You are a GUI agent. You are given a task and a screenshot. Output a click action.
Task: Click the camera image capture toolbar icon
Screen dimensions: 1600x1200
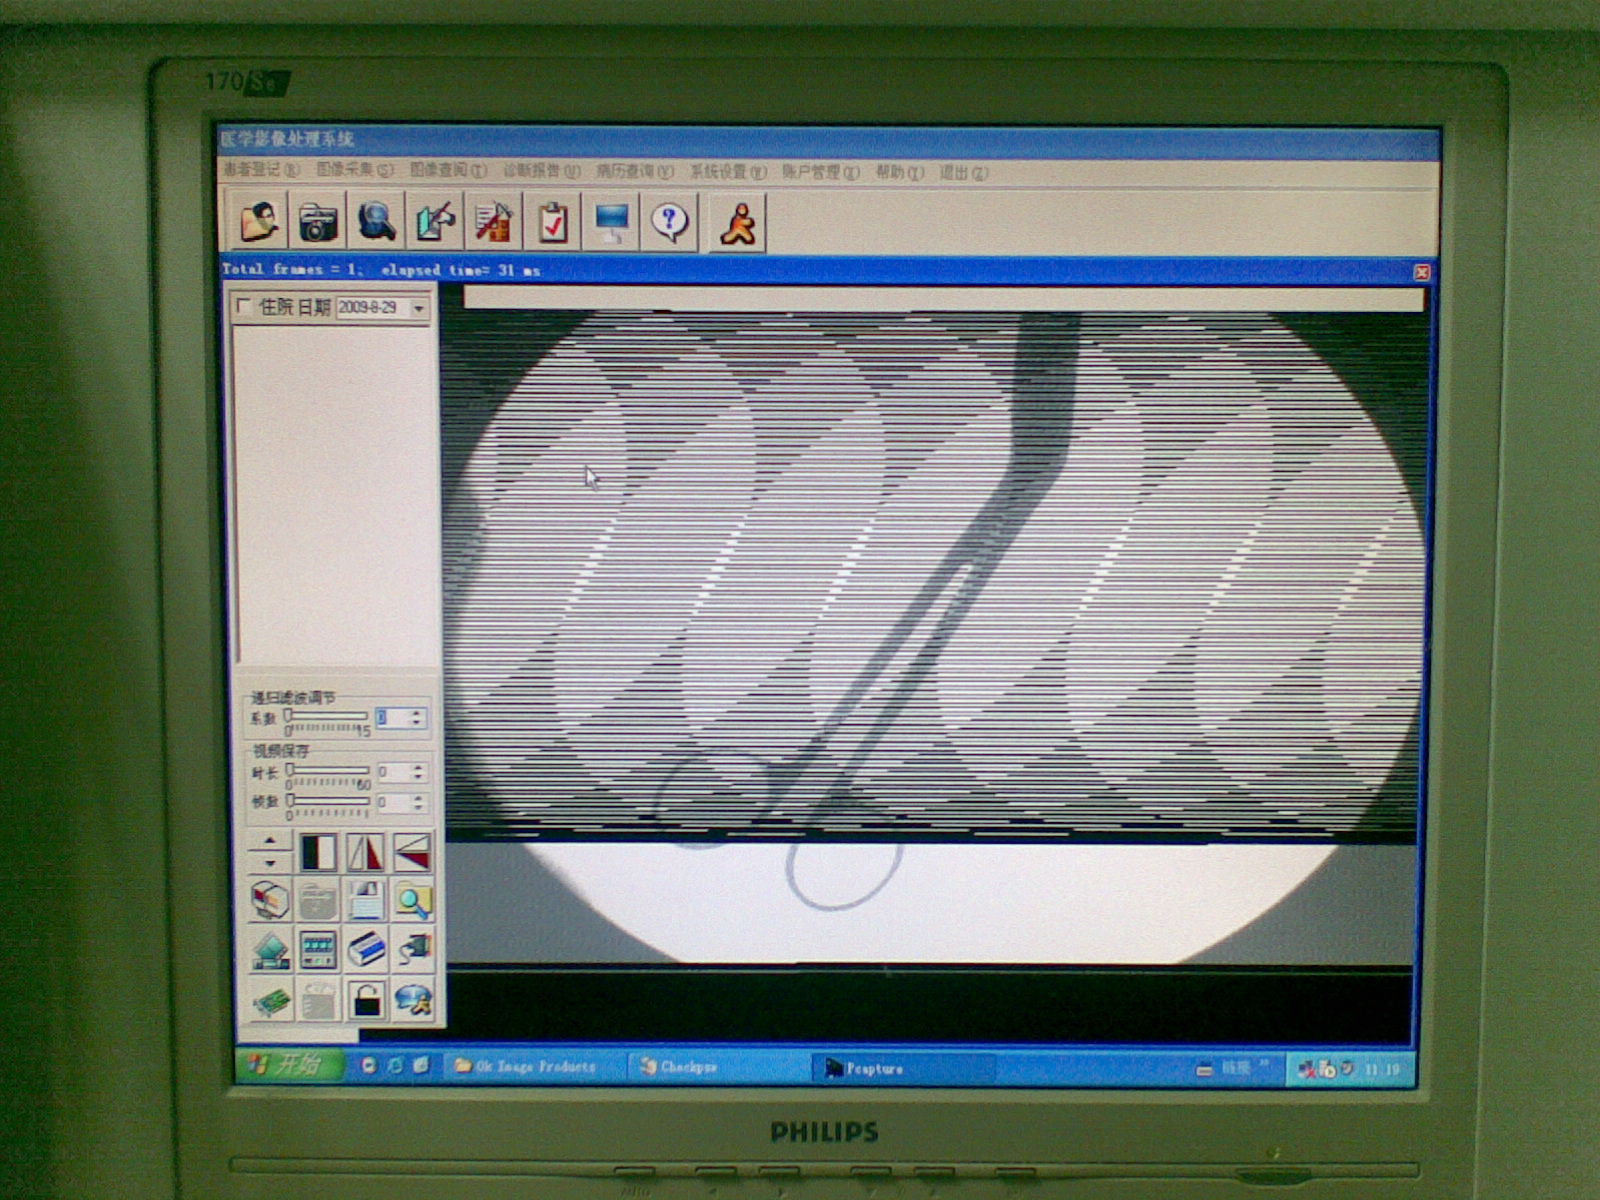pos(317,221)
